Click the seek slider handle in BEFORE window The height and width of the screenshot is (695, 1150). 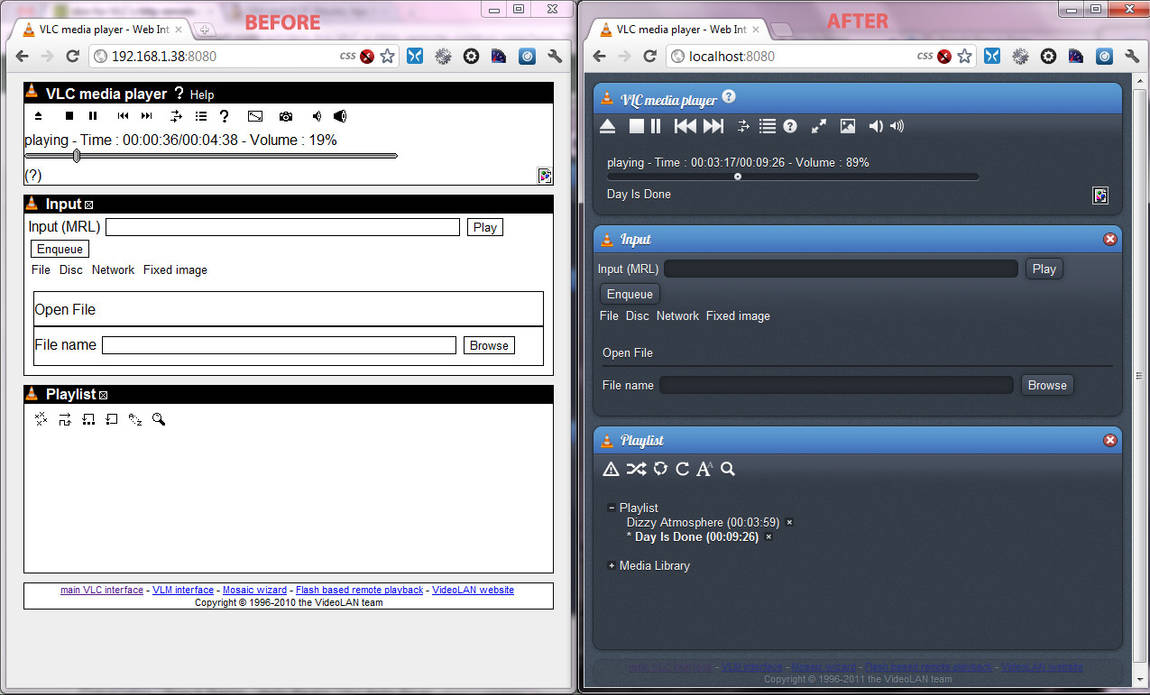point(76,155)
